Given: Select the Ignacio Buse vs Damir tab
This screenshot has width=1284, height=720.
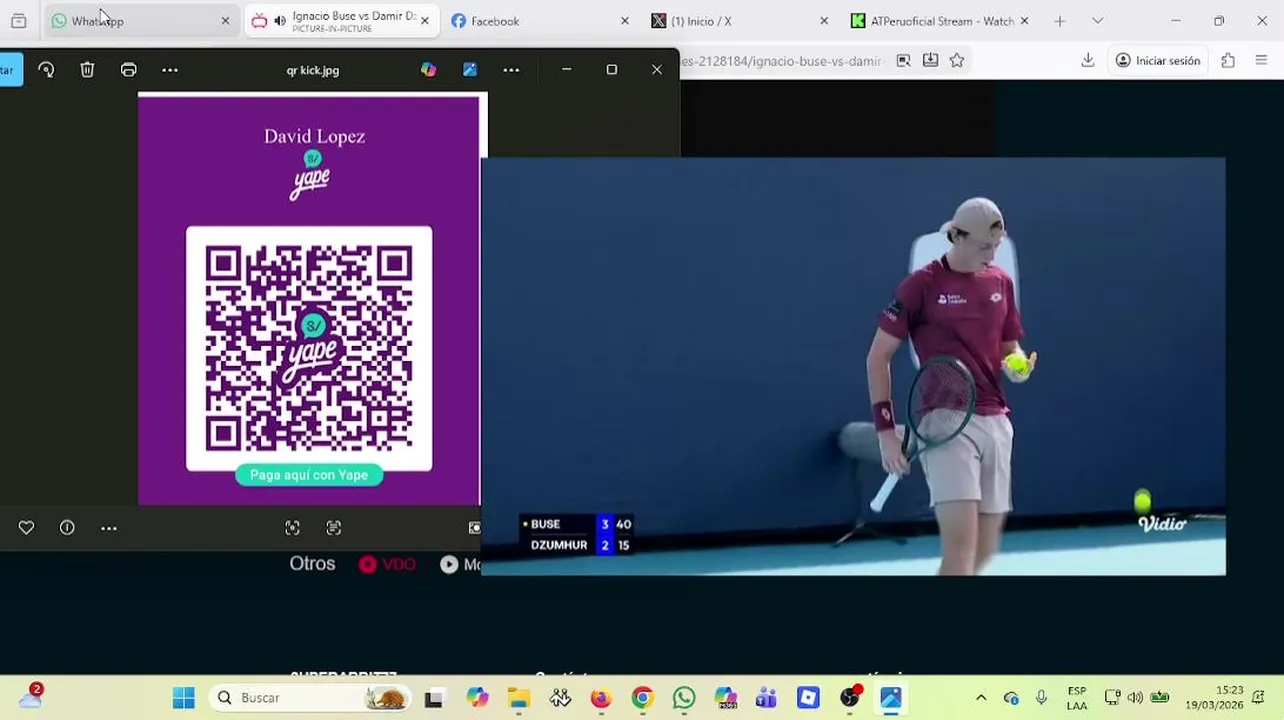Looking at the screenshot, I should pos(340,21).
